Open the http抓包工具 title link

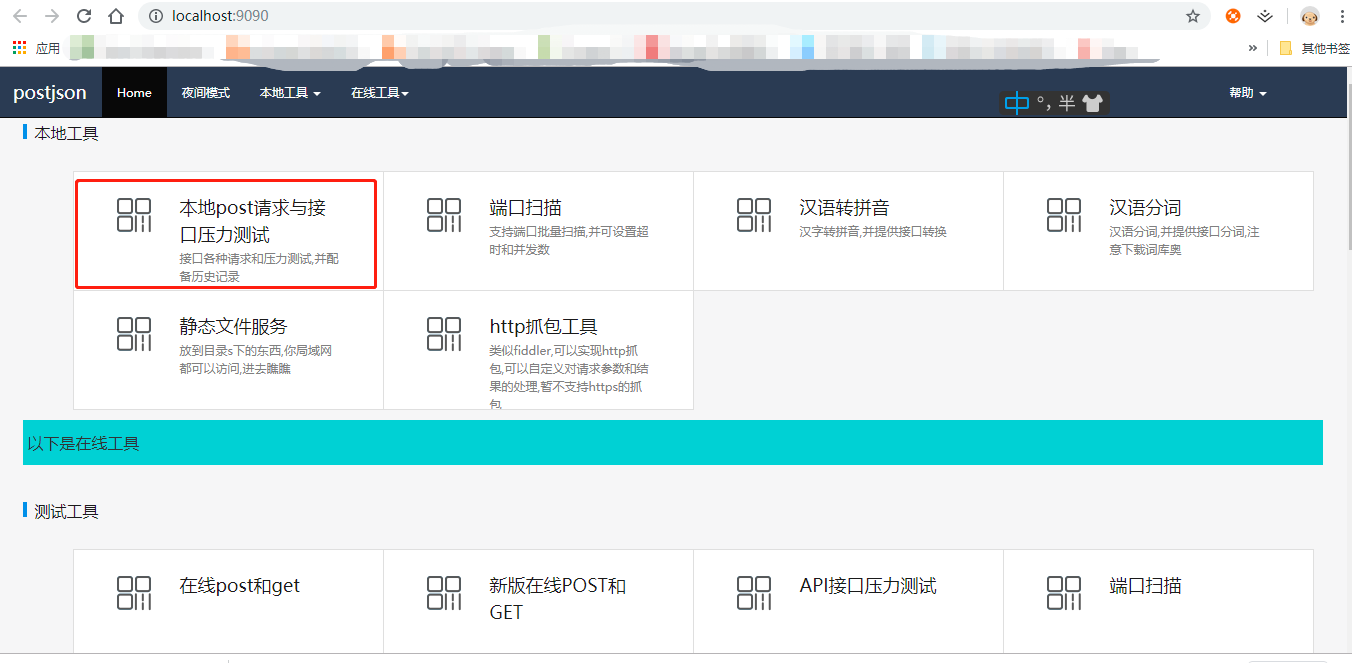tap(543, 327)
